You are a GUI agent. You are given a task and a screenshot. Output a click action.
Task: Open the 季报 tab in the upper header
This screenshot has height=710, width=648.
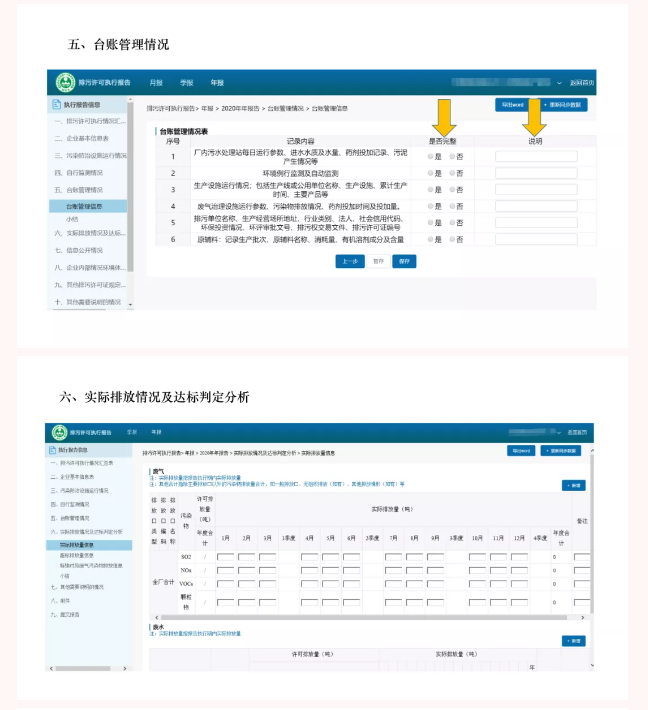point(186,82)
